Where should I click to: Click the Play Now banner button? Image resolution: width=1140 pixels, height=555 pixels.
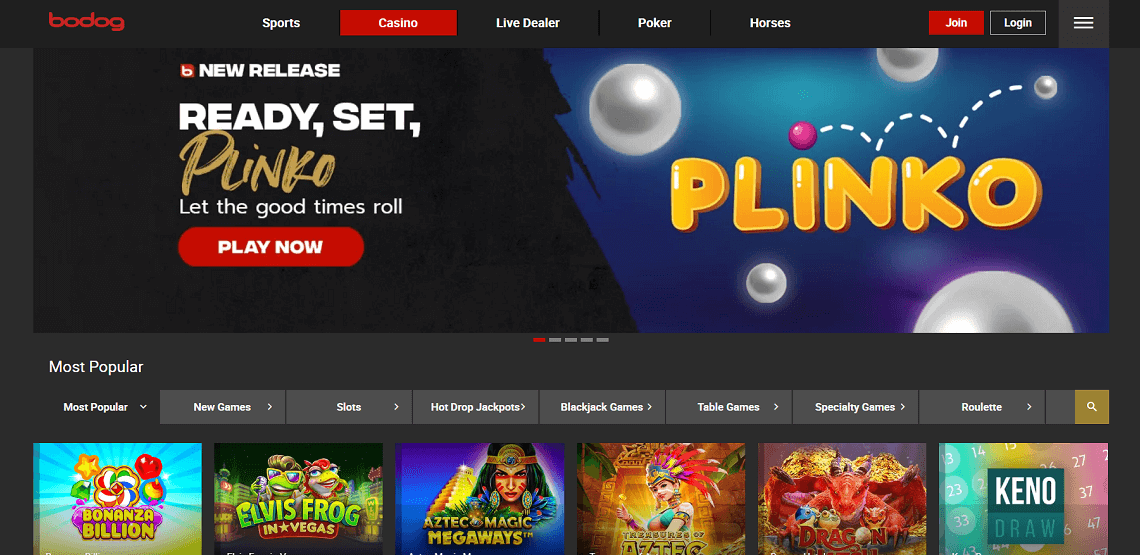point(270,247)
